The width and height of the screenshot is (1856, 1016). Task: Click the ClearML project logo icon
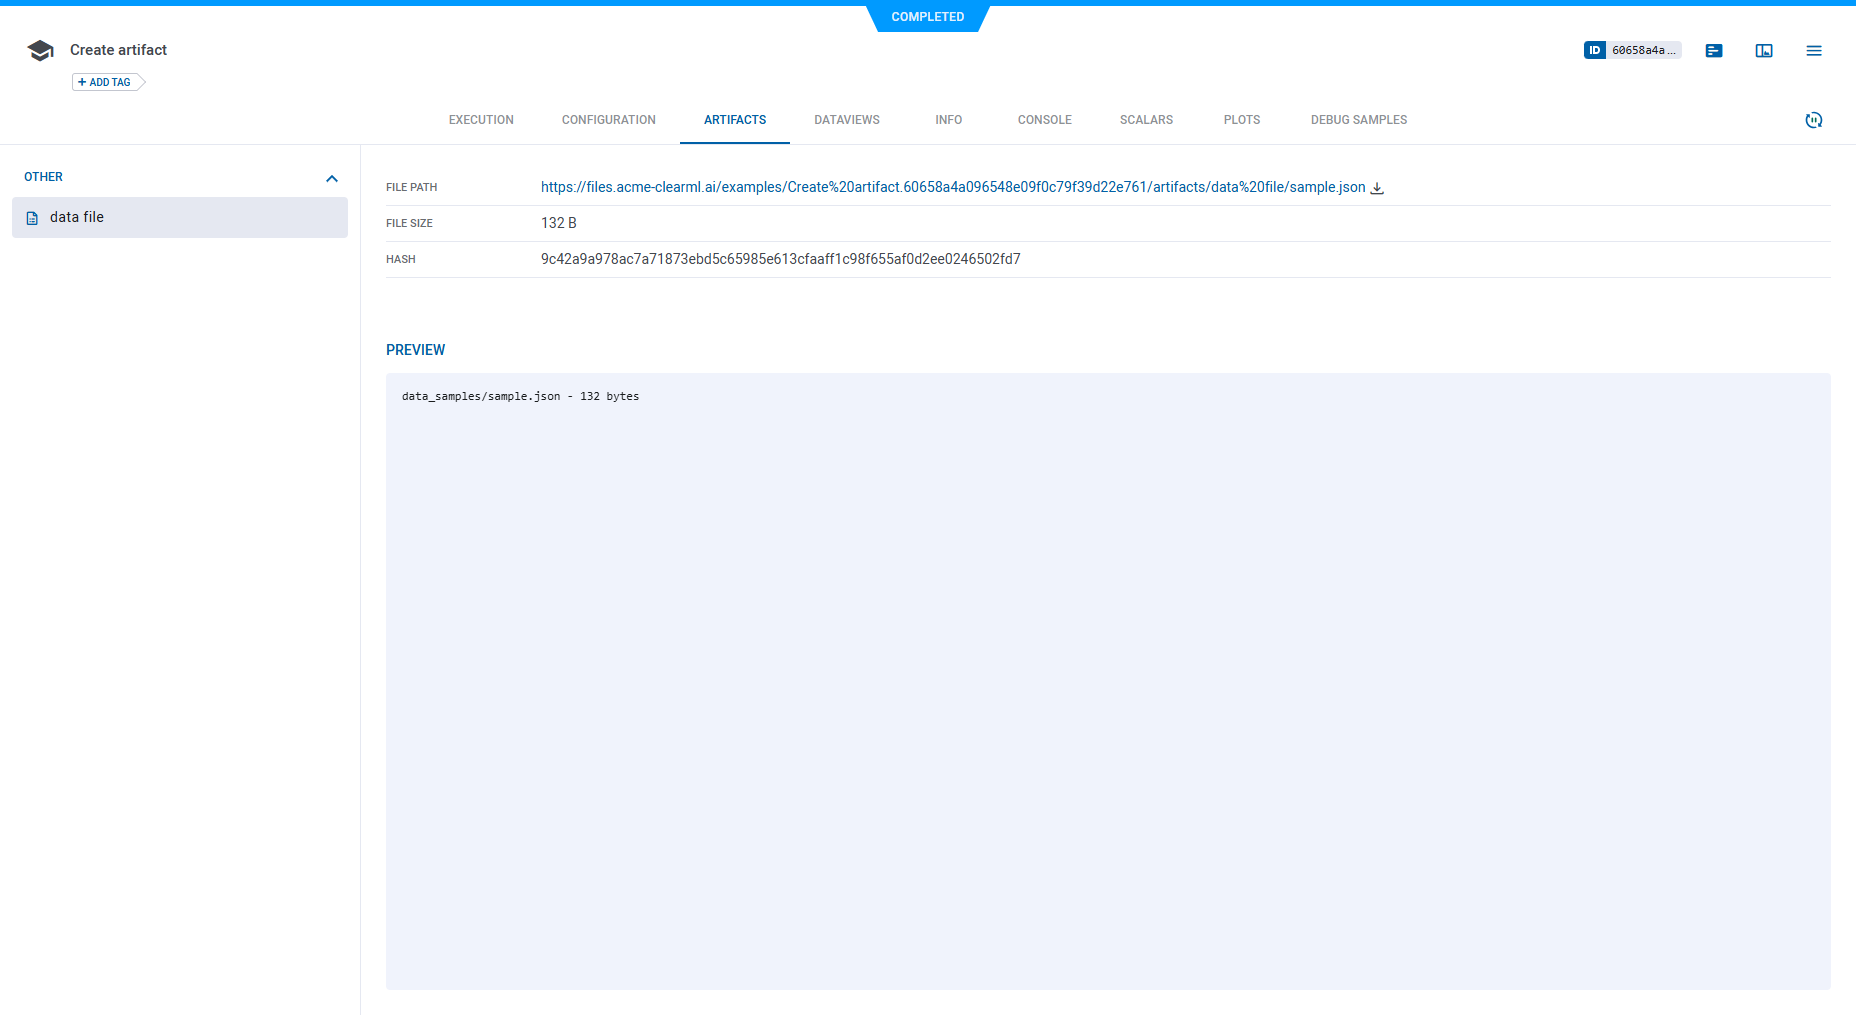(40, 49)
